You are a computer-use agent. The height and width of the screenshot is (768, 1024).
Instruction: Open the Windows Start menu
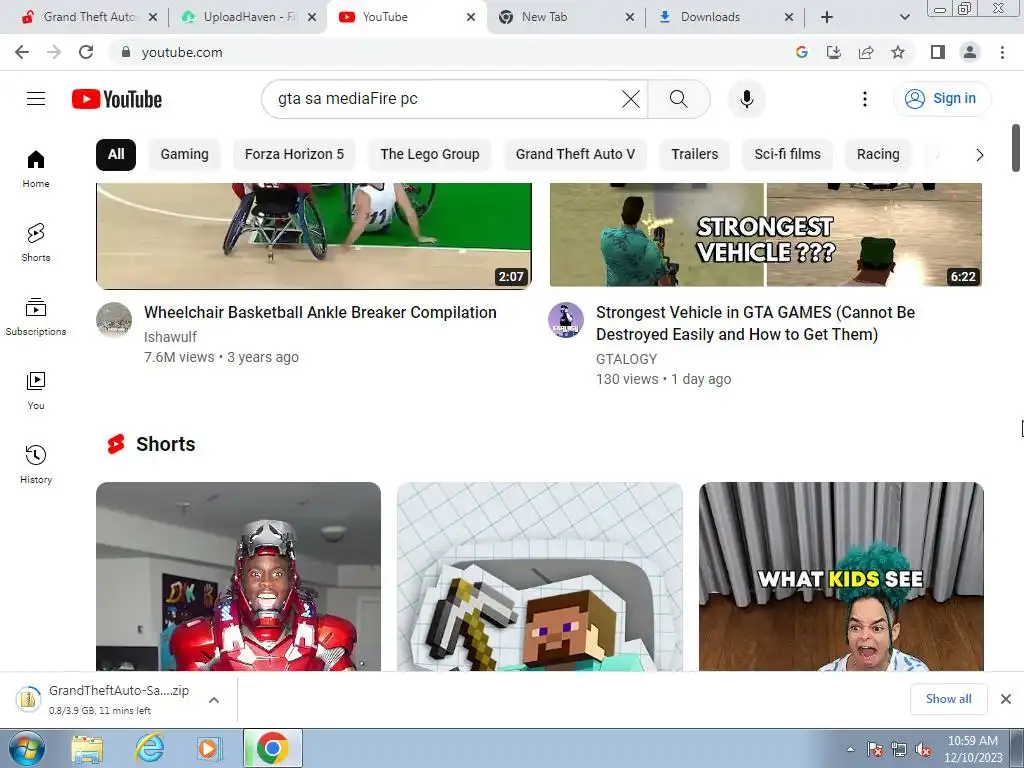[26, 748]
